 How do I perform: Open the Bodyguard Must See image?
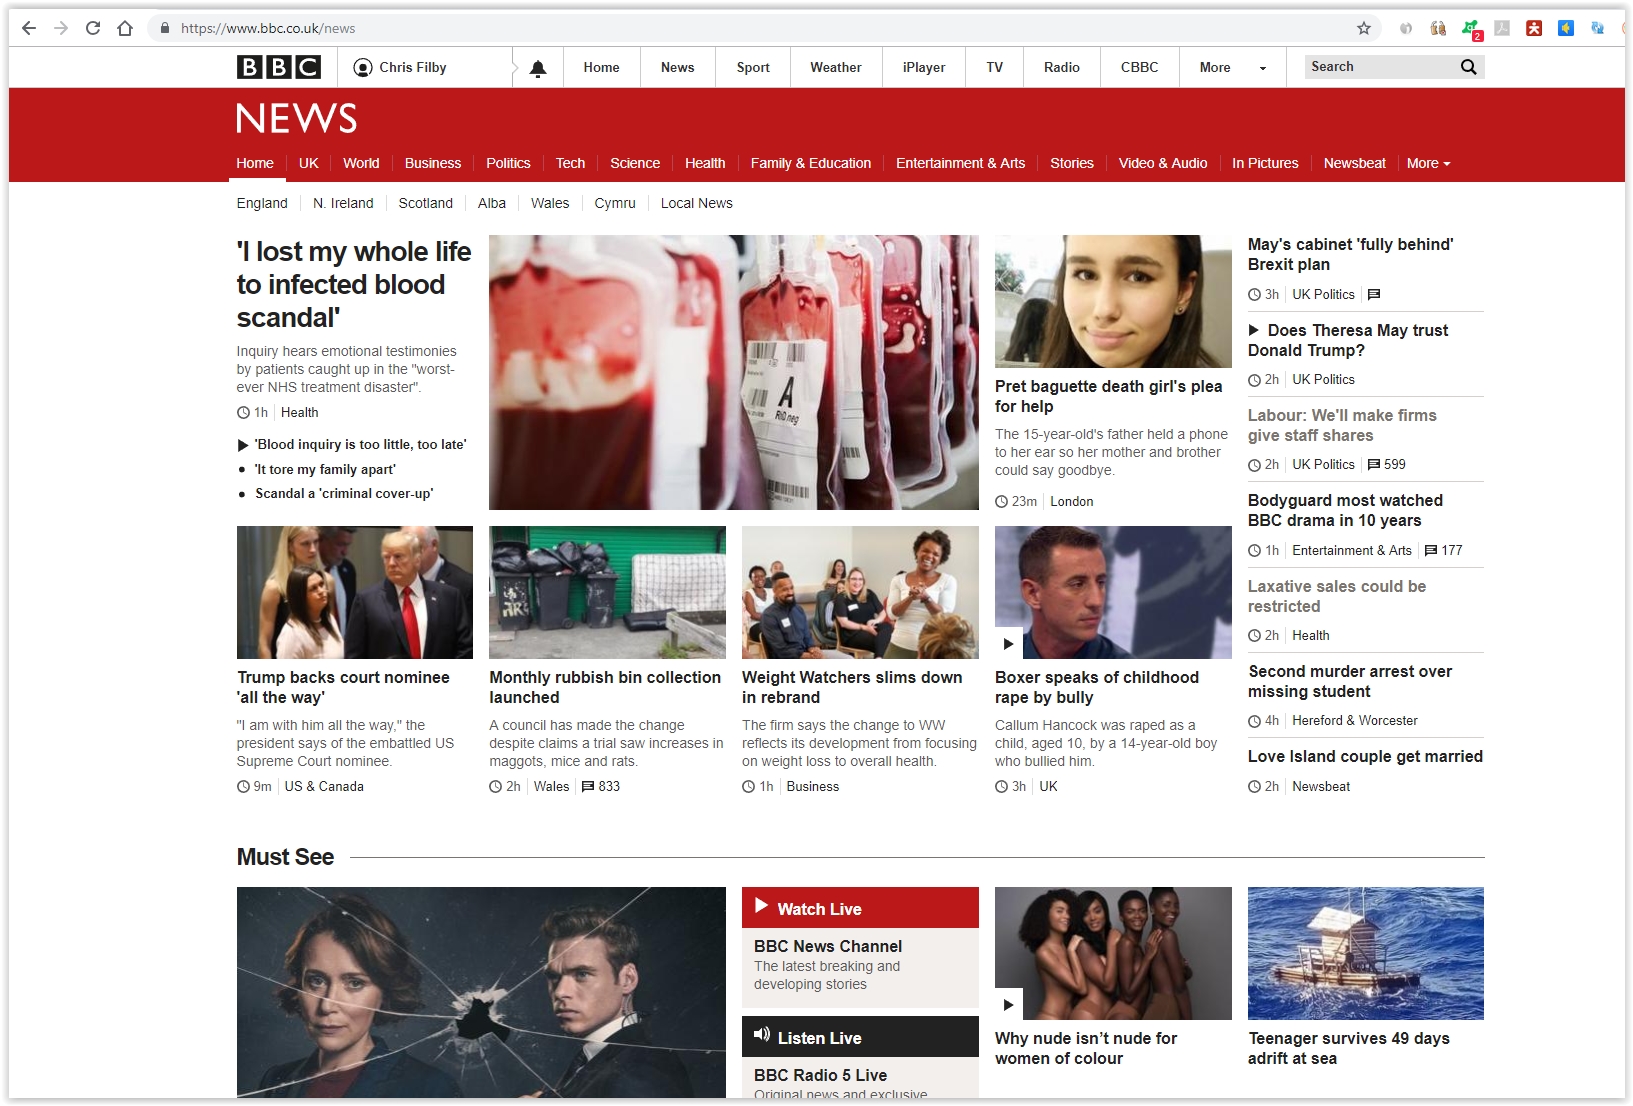pos(481,992)
